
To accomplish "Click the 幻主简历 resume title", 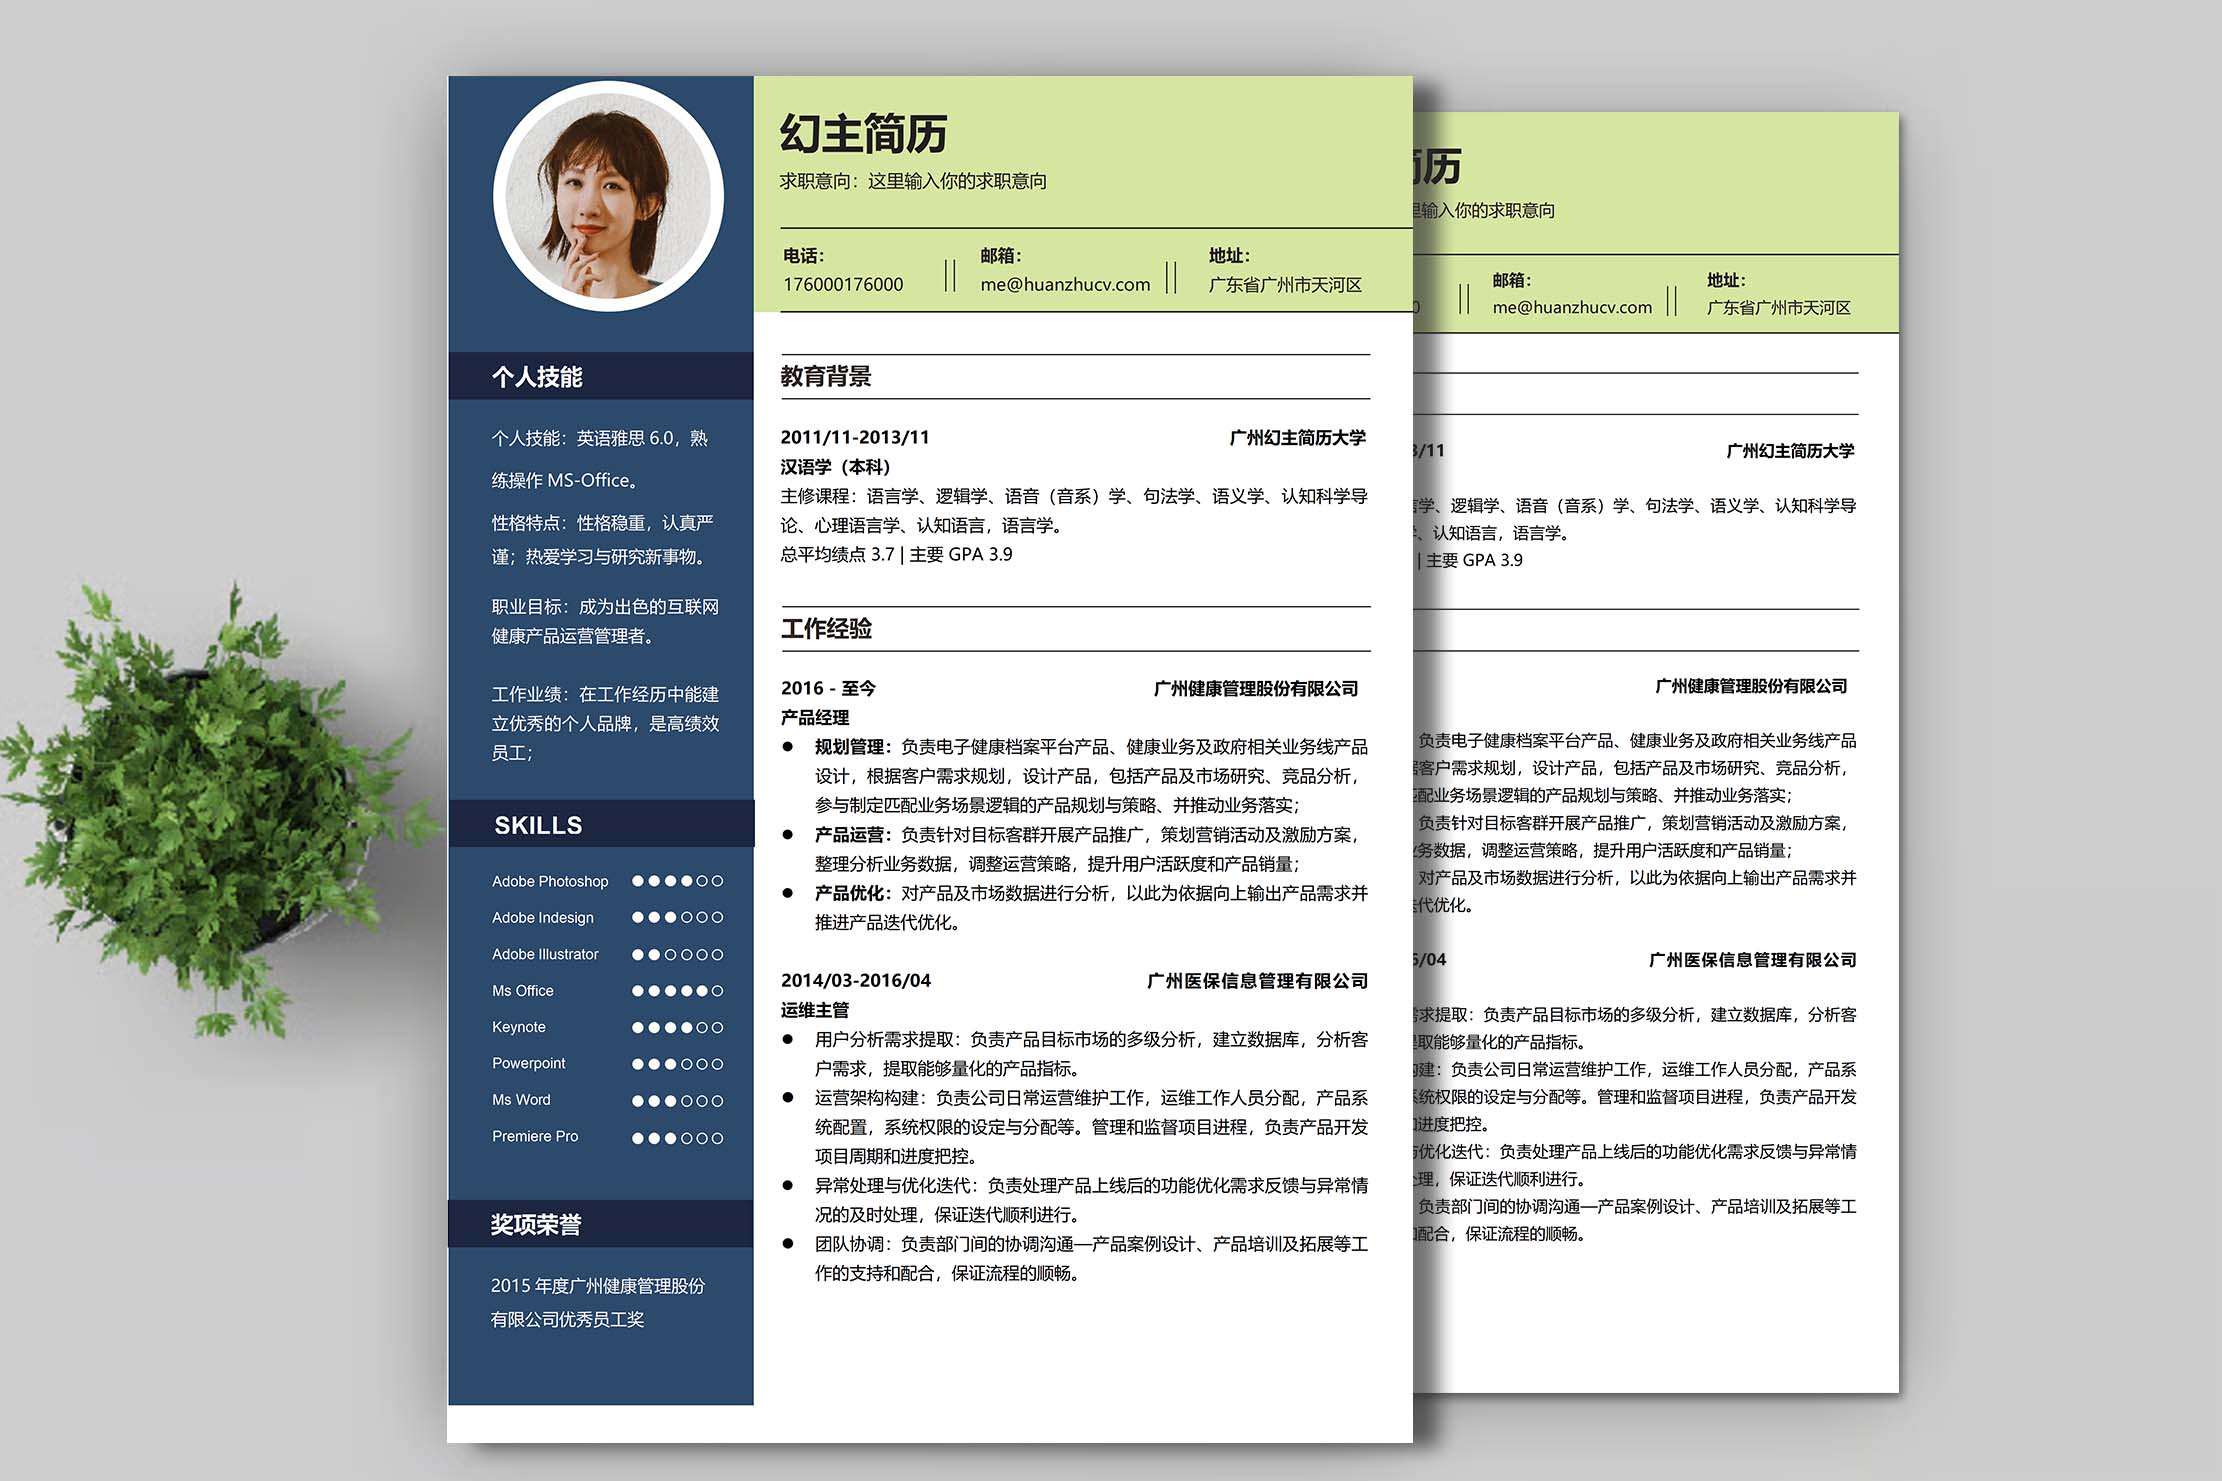I will click(863, 134).
